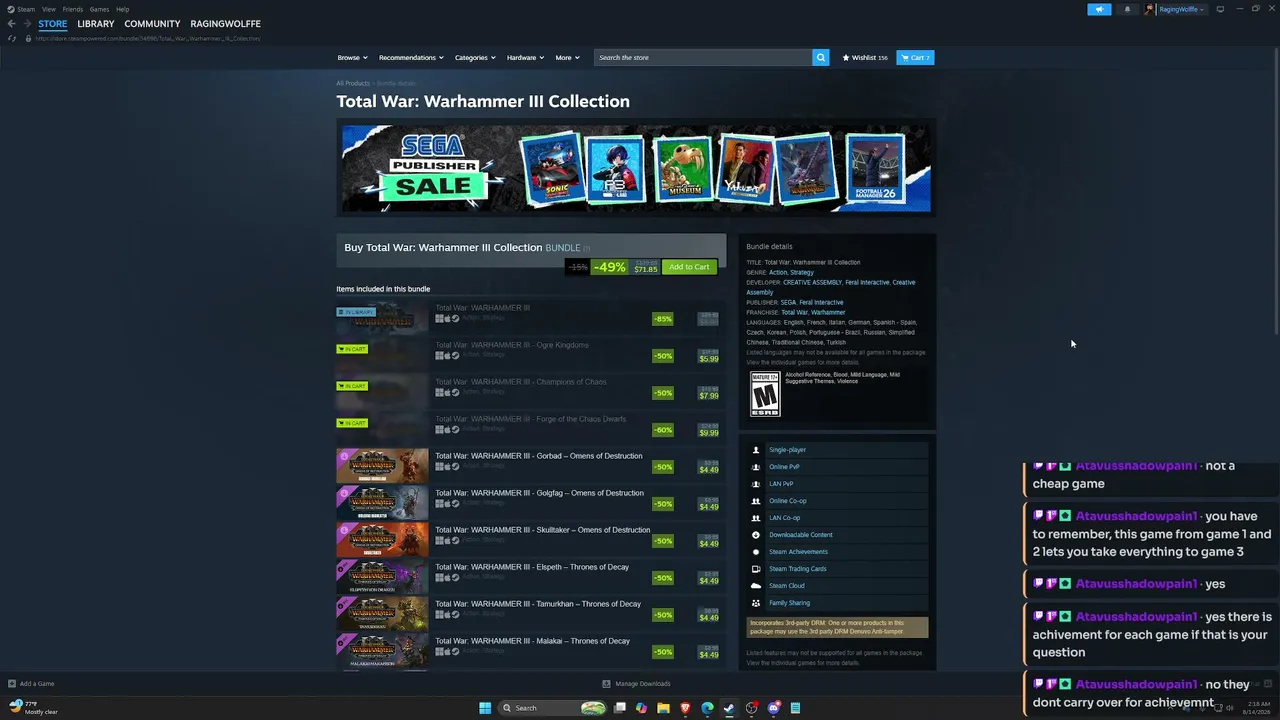Expand the Hardware dropdown

[525, 58]
